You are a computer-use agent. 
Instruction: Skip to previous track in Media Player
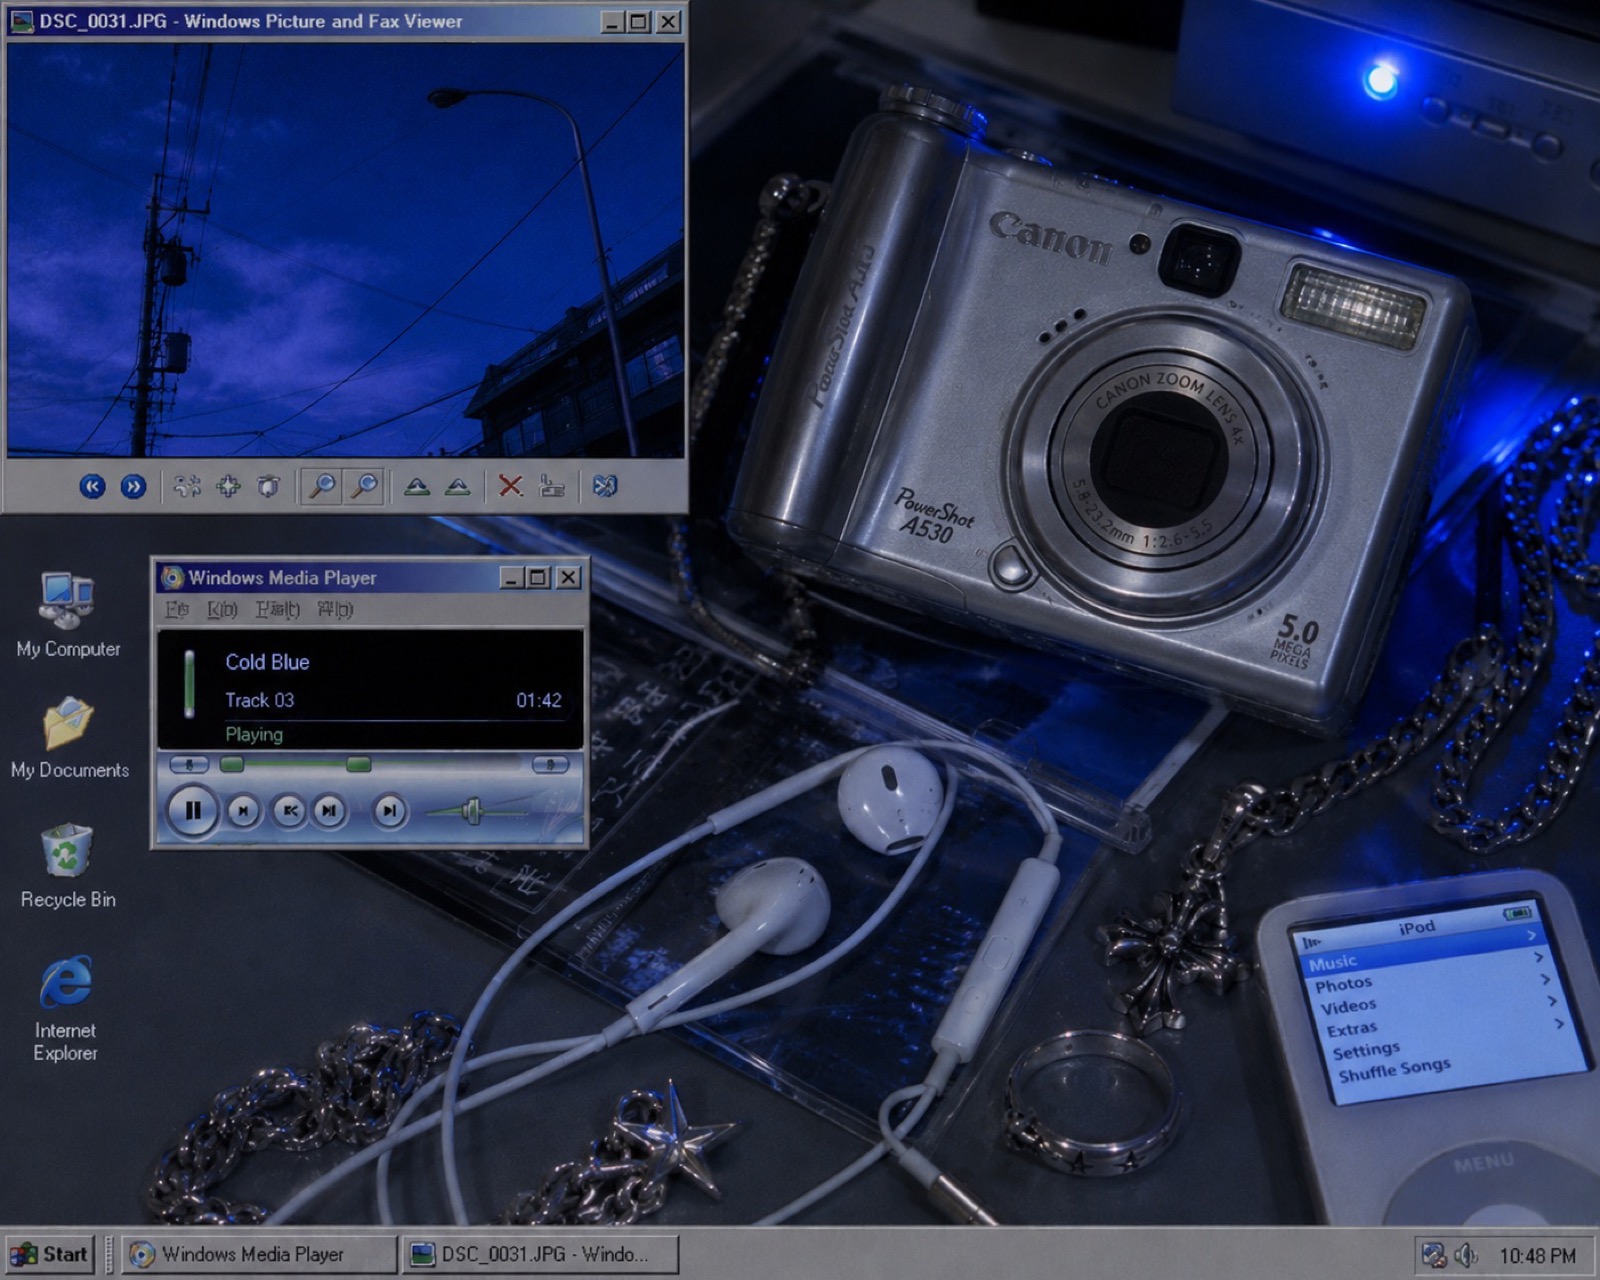(x=290, y=811)
